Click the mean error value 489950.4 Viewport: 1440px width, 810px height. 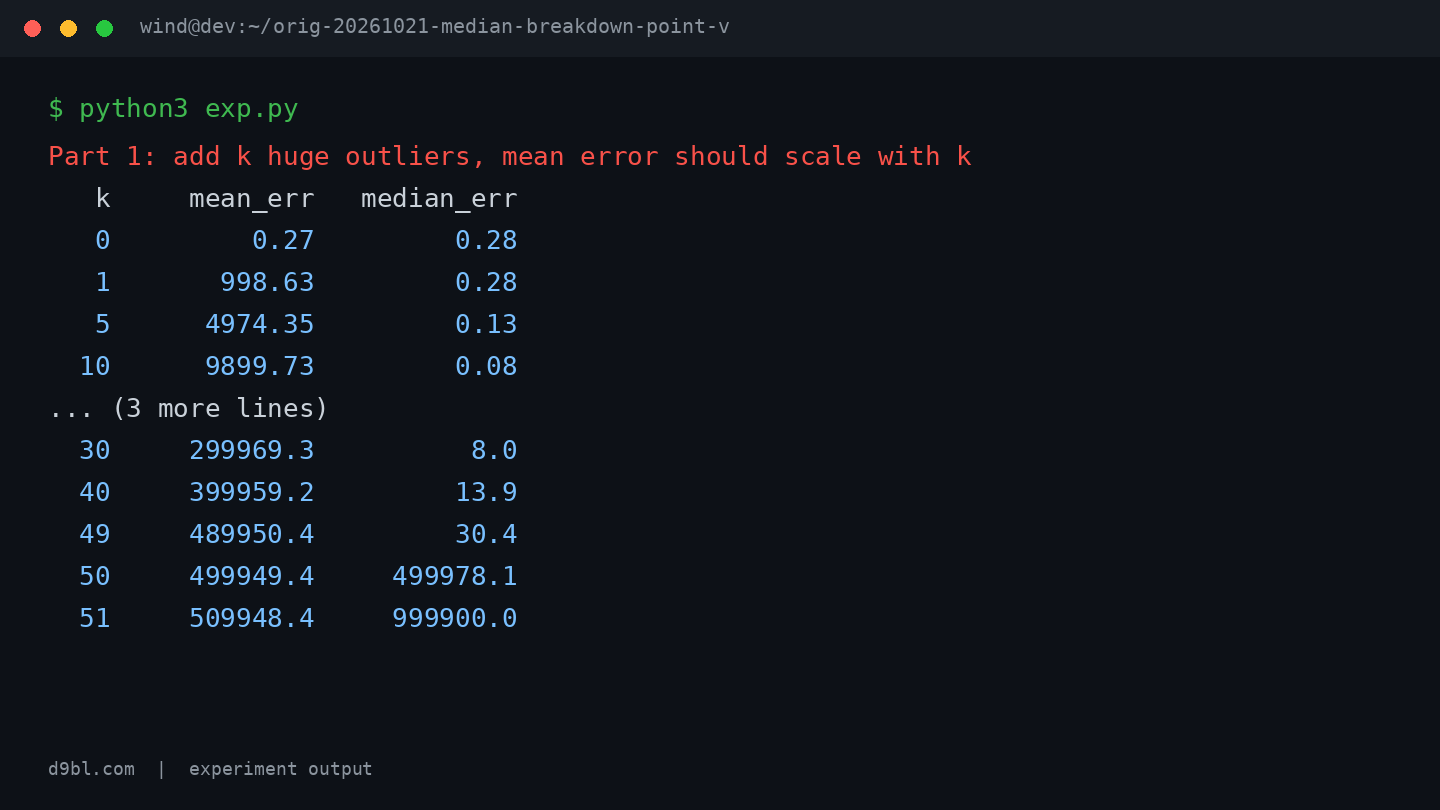tap(252, 534)
